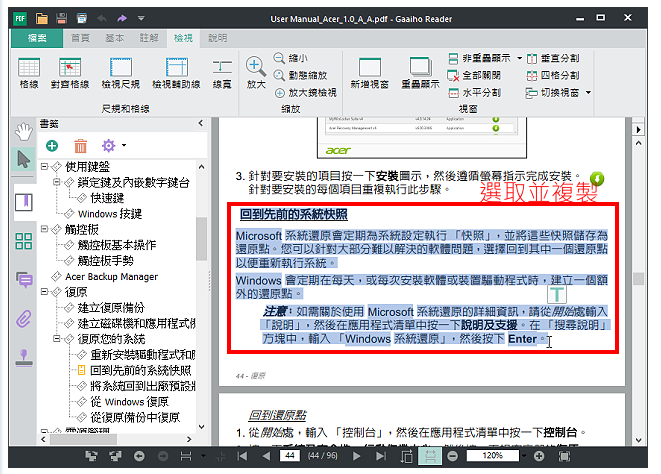Switch to the 基本 ribbon tab

click(x=114, y=38)
